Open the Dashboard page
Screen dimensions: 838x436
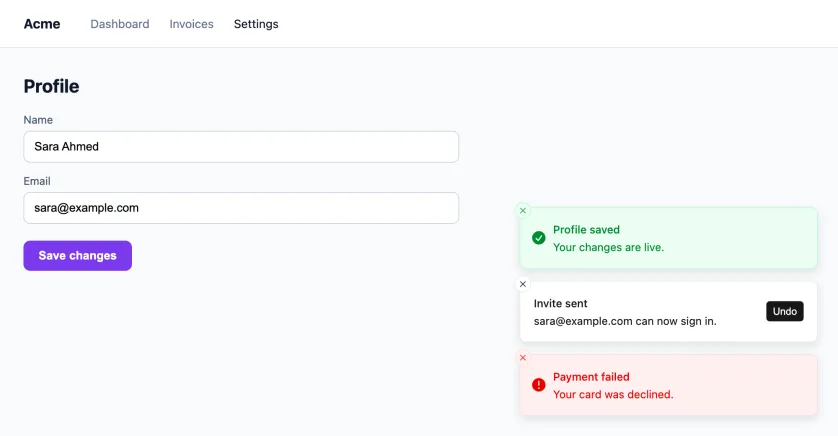[120, 24]
